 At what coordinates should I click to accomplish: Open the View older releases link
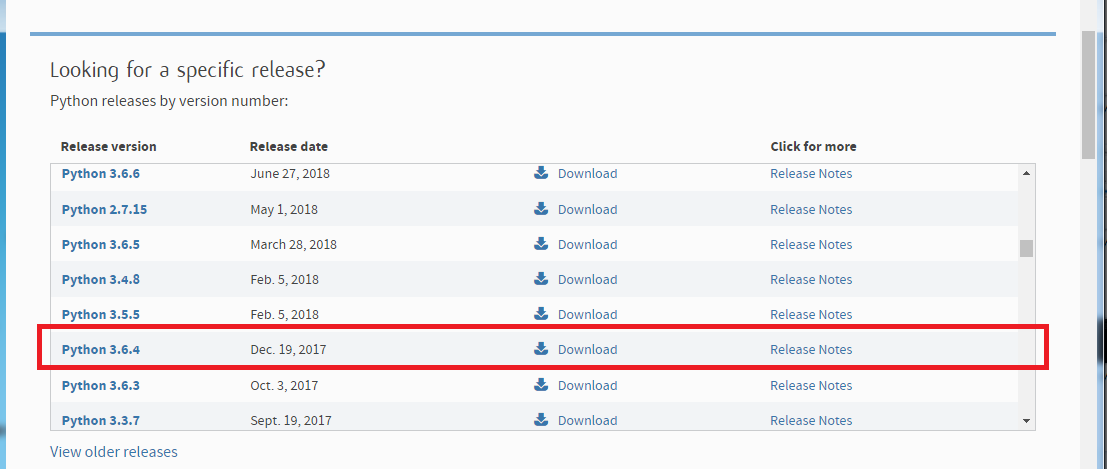114,451
